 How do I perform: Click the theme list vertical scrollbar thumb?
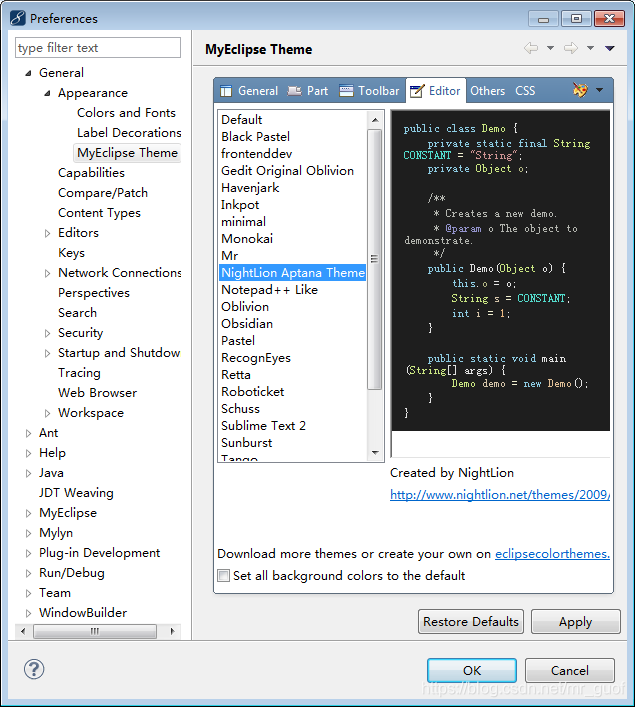[x=375, y=259]
